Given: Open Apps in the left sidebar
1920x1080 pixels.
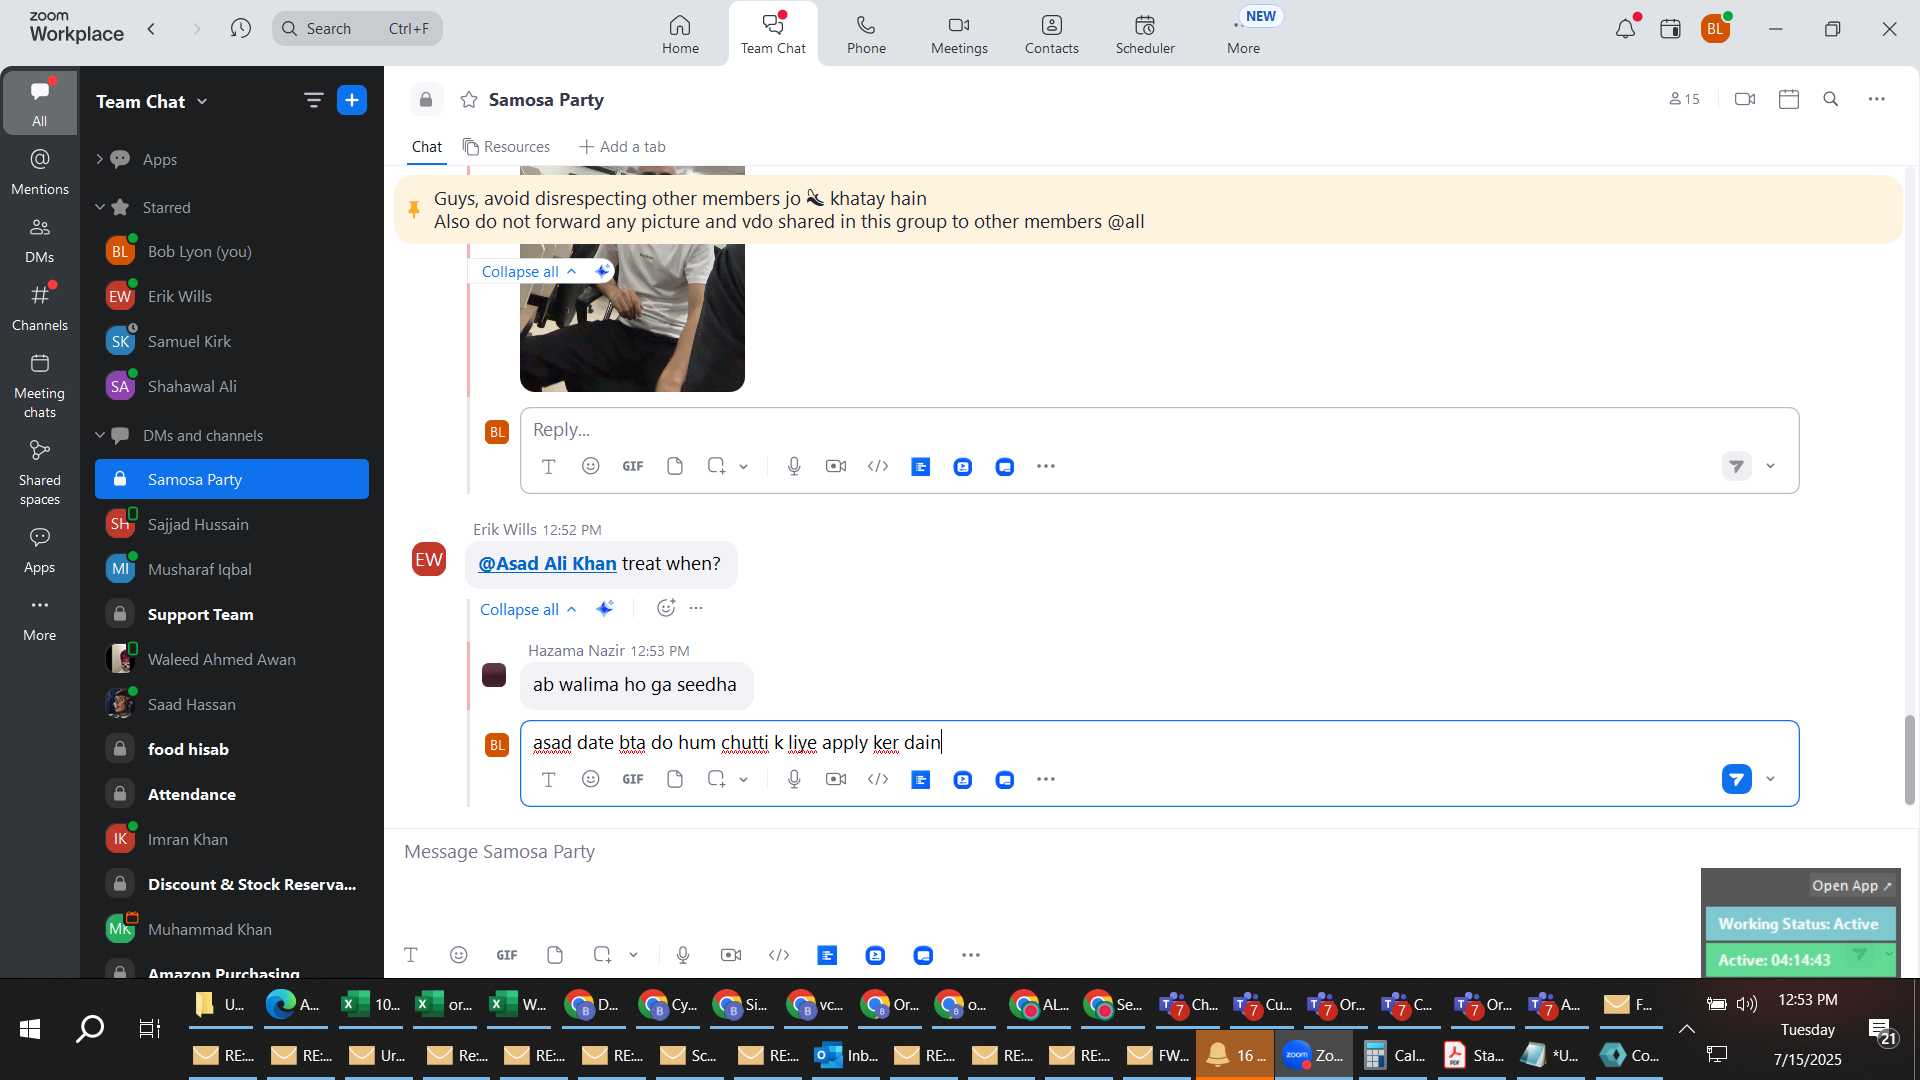Looking at the screenshot, I should tap(40, 551).
